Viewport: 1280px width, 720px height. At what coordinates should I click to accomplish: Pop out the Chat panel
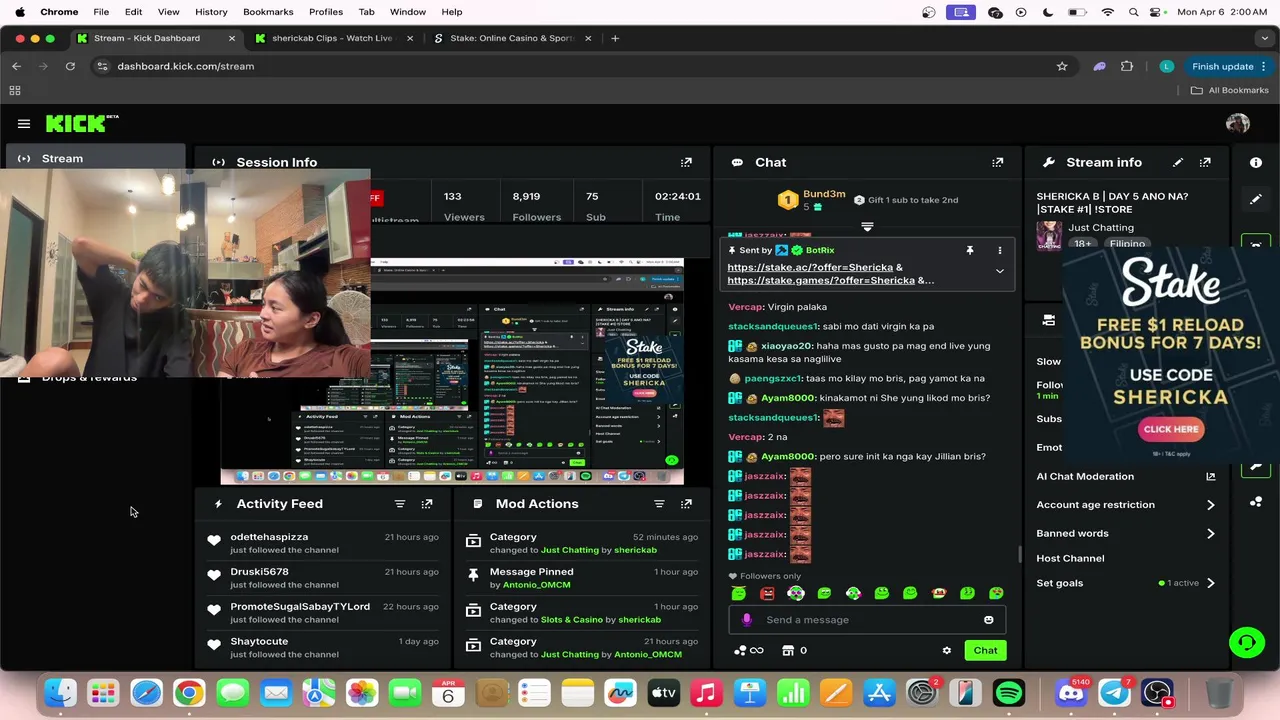click(x=997, y=162)
